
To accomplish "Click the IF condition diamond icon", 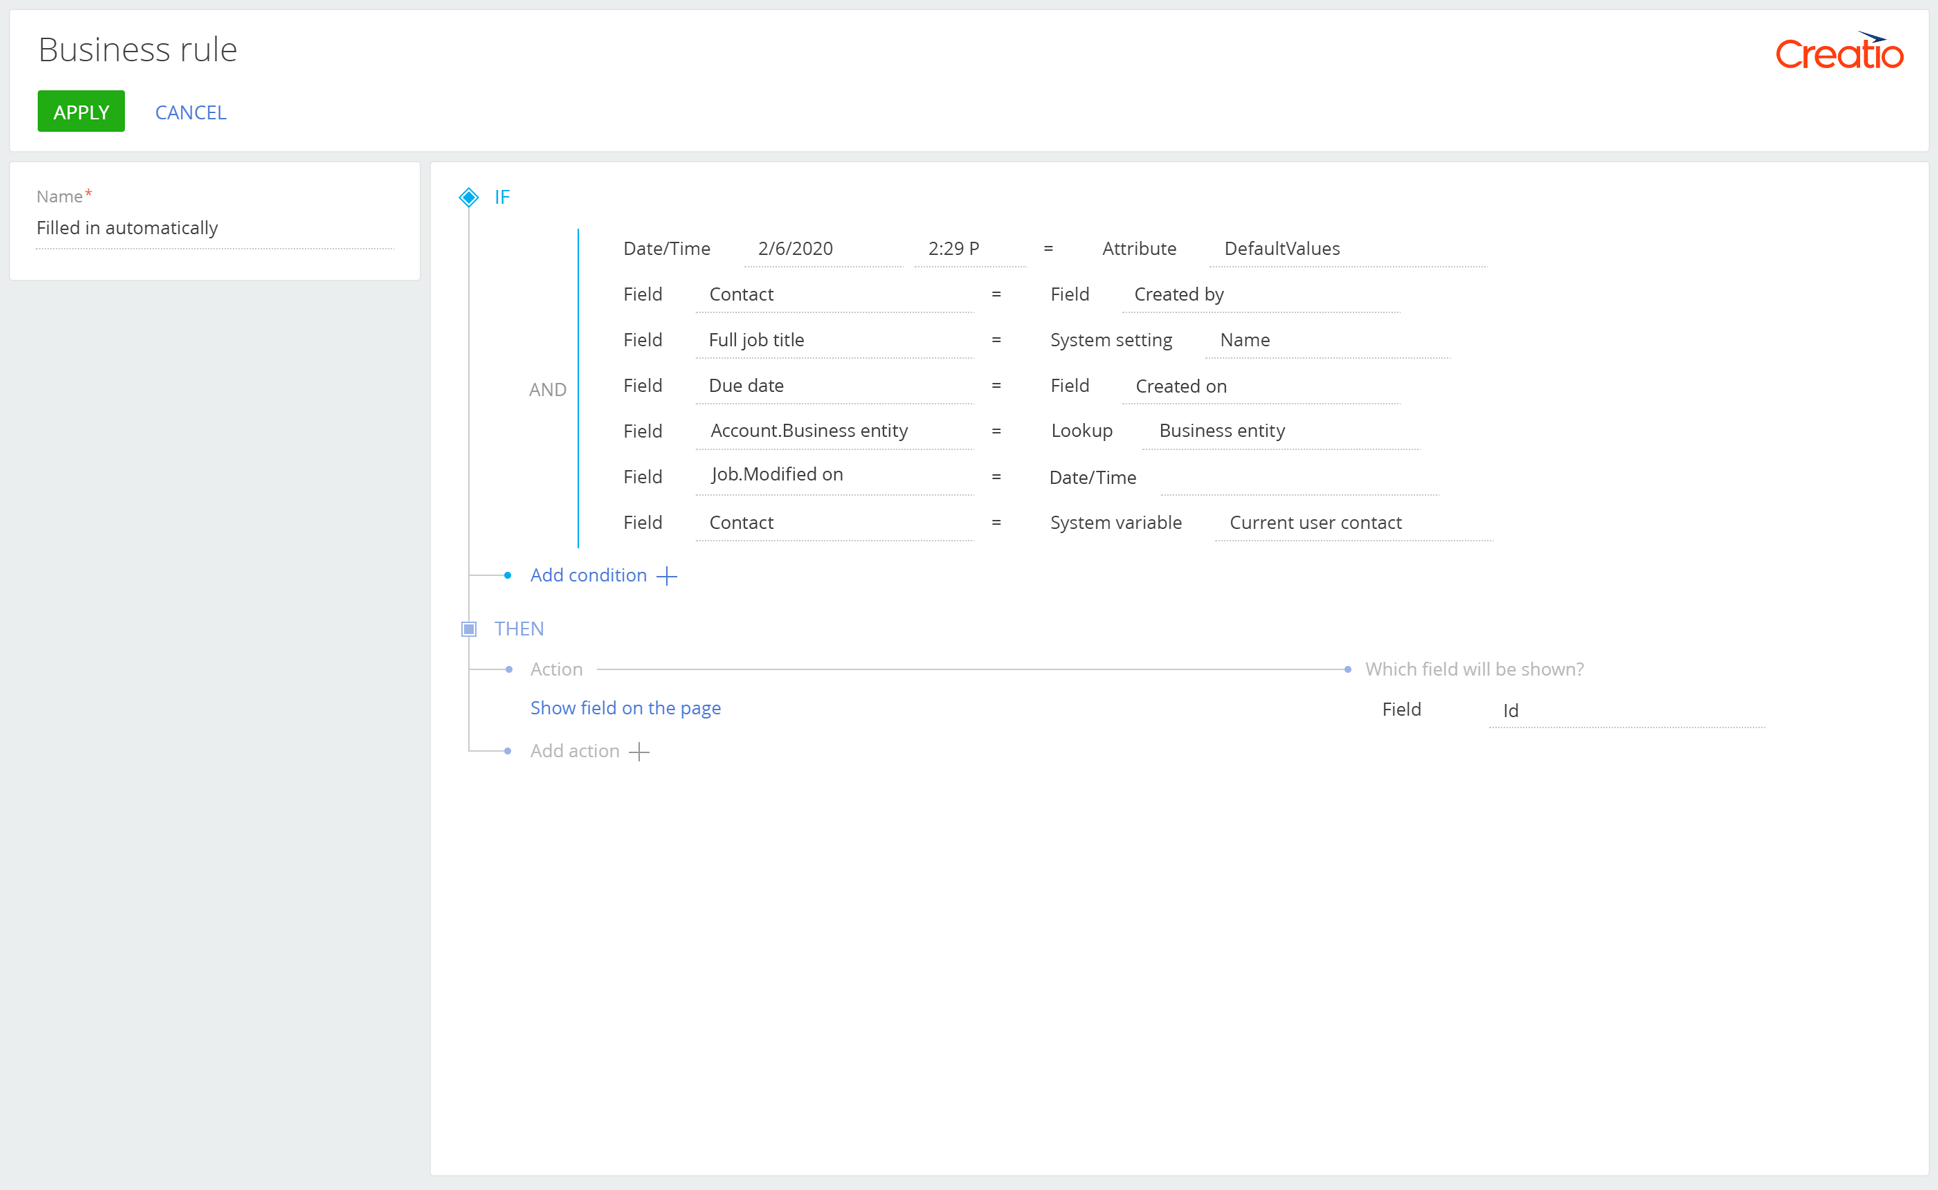I will pyautogui.click(x=468, y=197).
